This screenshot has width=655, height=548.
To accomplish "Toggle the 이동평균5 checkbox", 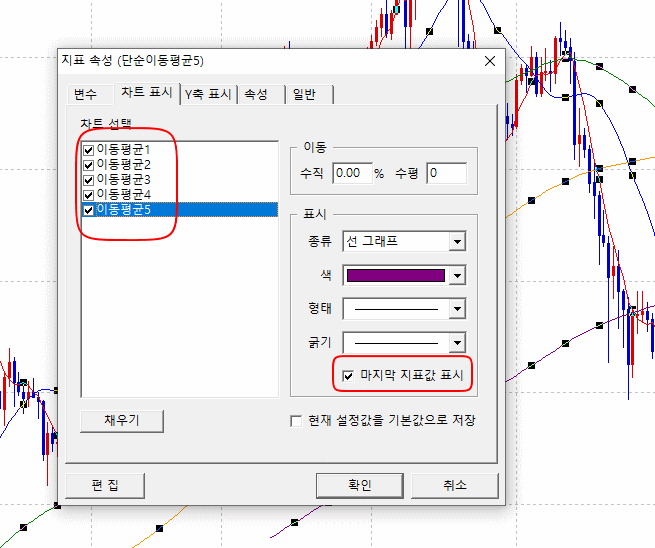I will pos(89,209).
